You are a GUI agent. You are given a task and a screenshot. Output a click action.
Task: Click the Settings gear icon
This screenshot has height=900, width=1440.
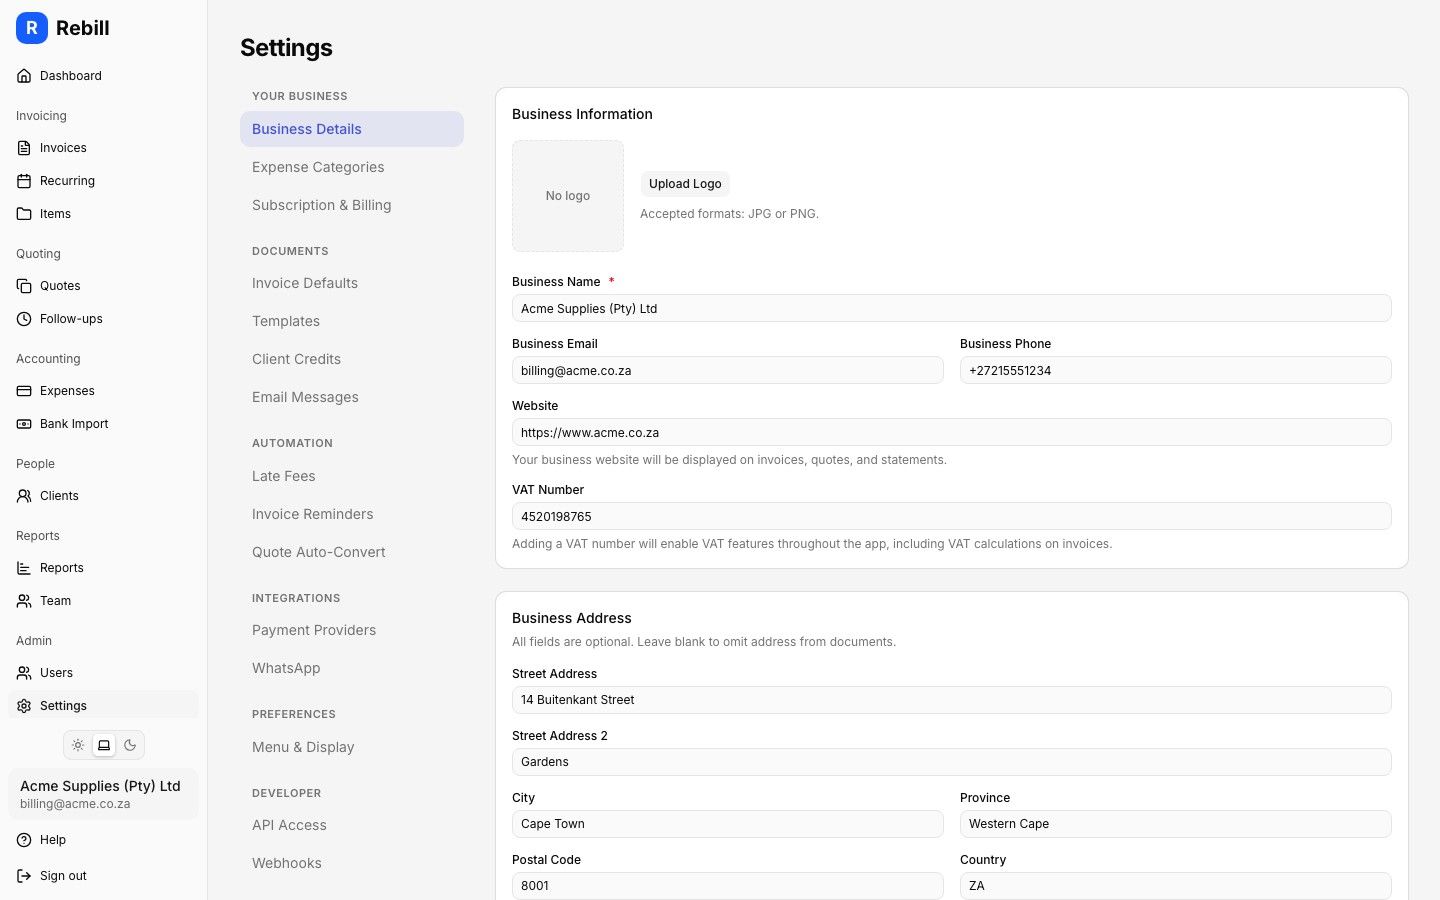(x=24, y=706)
